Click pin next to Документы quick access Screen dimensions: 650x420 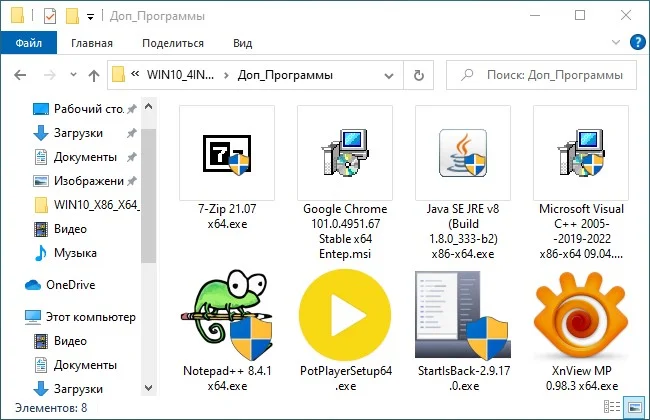click(131, 157)
